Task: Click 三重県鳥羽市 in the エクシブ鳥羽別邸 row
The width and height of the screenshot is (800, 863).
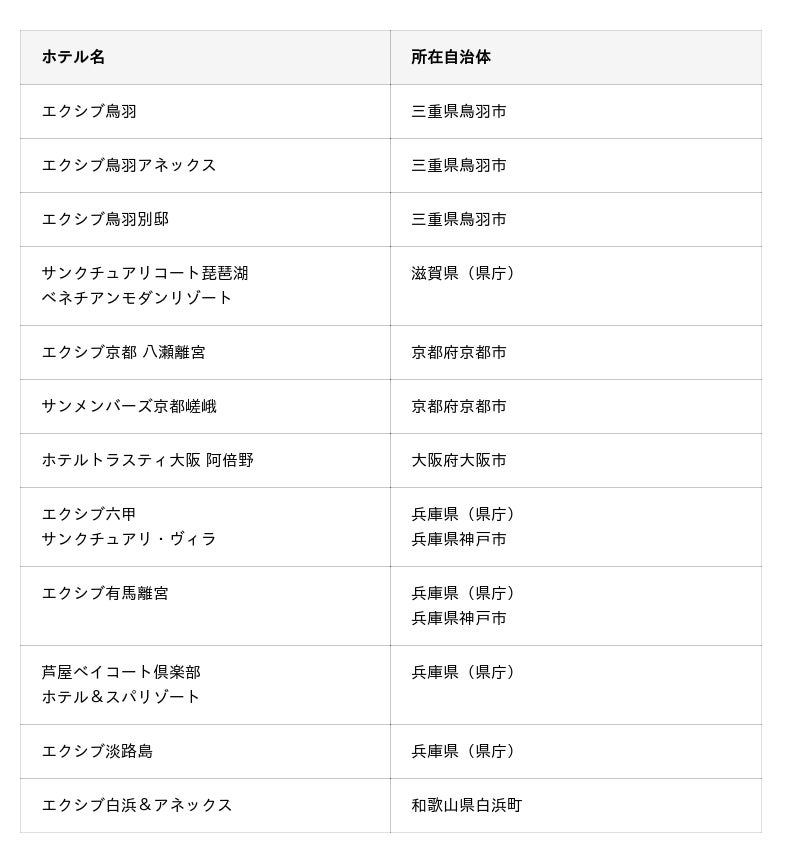Action: (459, 219)
